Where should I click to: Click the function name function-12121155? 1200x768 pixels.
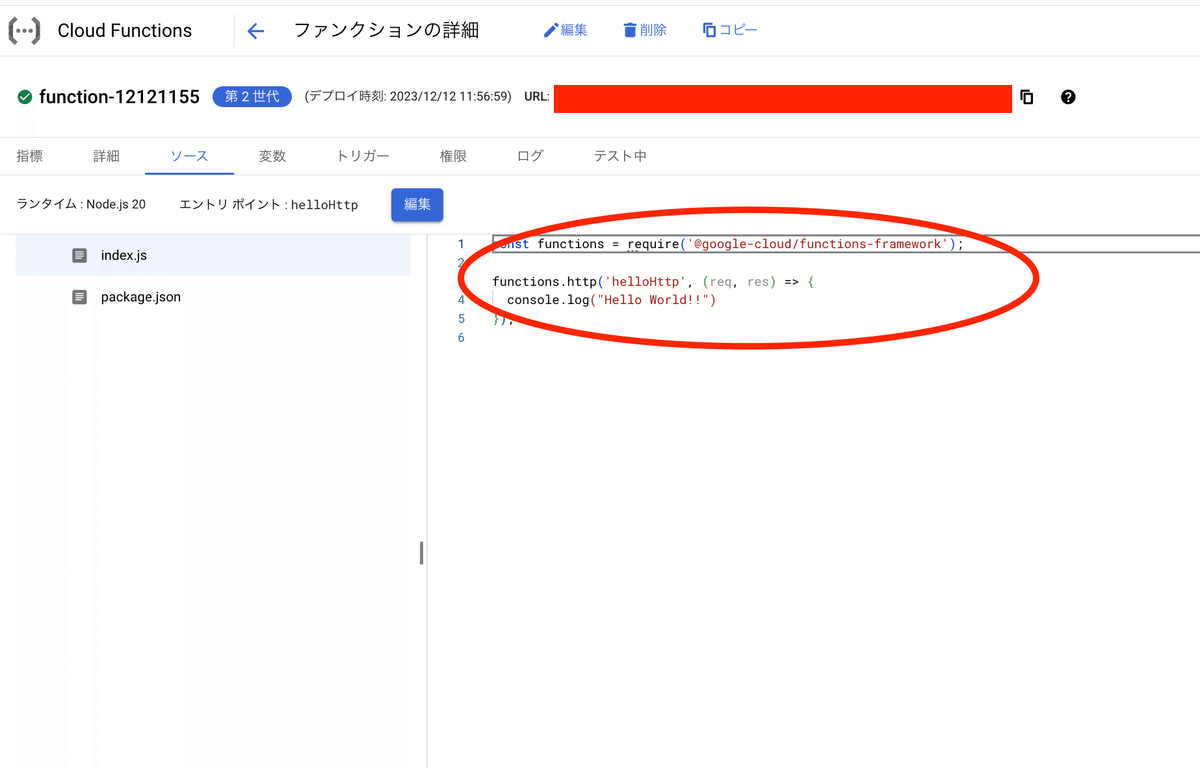(x=119, y=97)
